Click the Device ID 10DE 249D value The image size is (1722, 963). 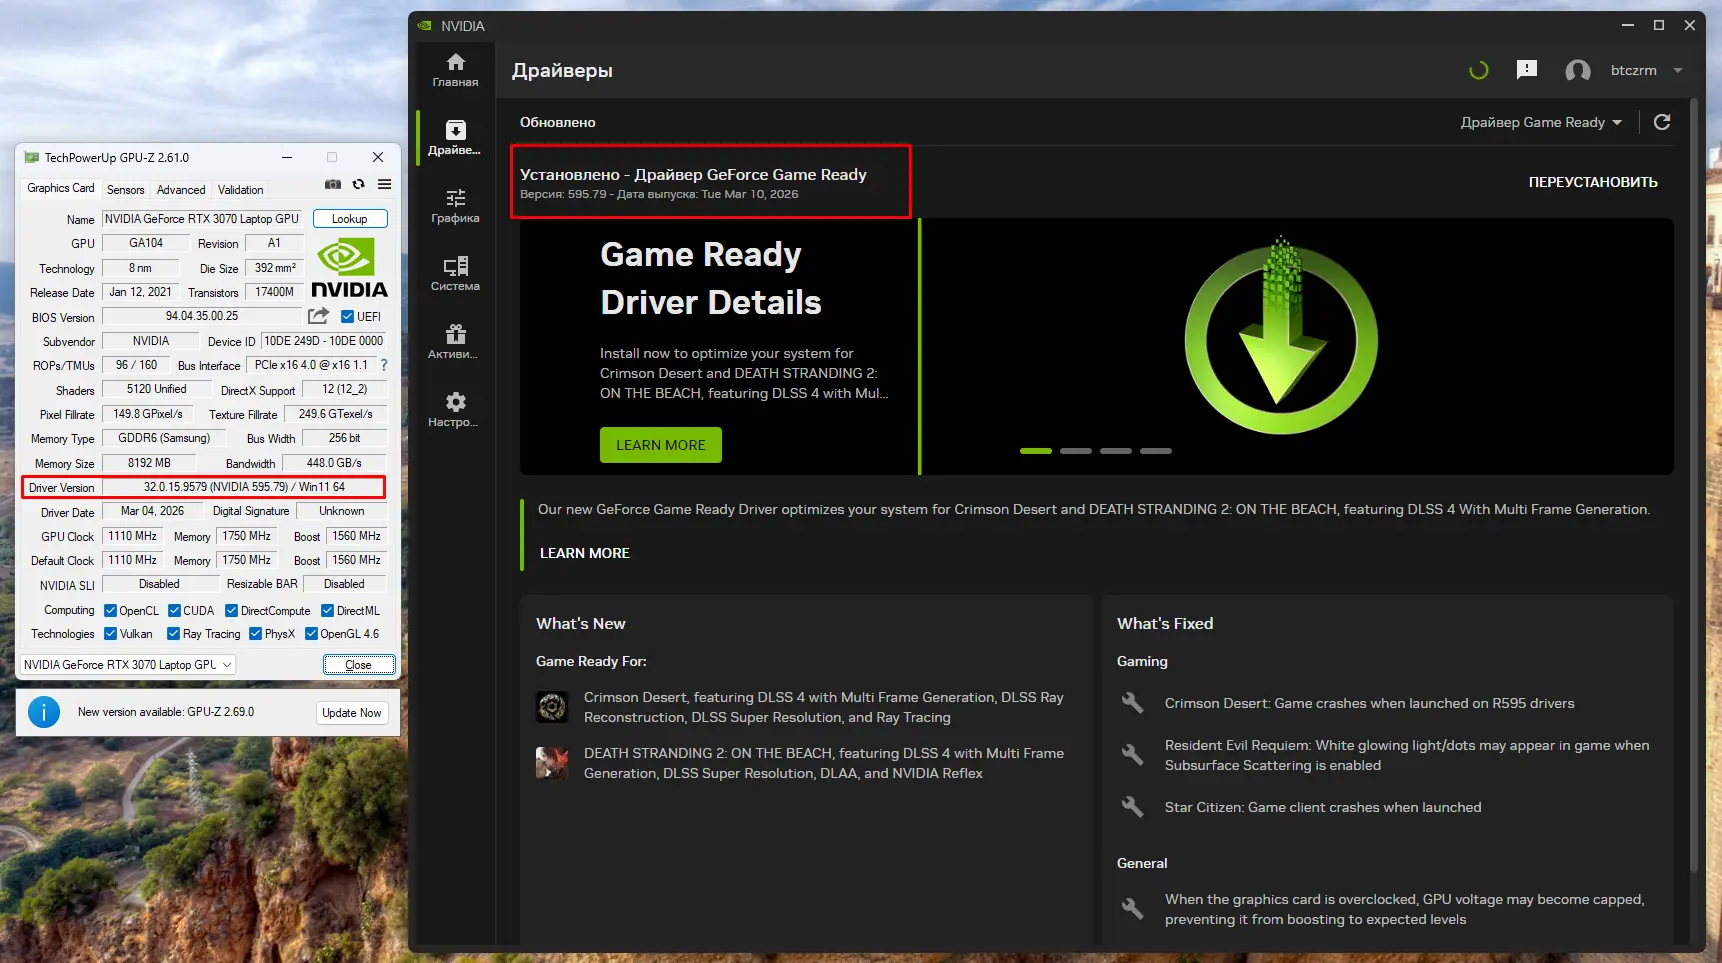323,341
